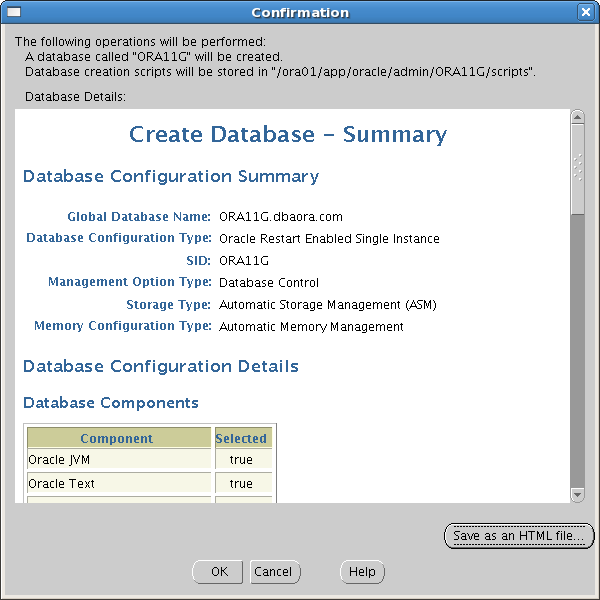Image resolution: width=600 pixels, height=600 pixels.
Task: Click the Confirmation title bar text
Action: 300,13
